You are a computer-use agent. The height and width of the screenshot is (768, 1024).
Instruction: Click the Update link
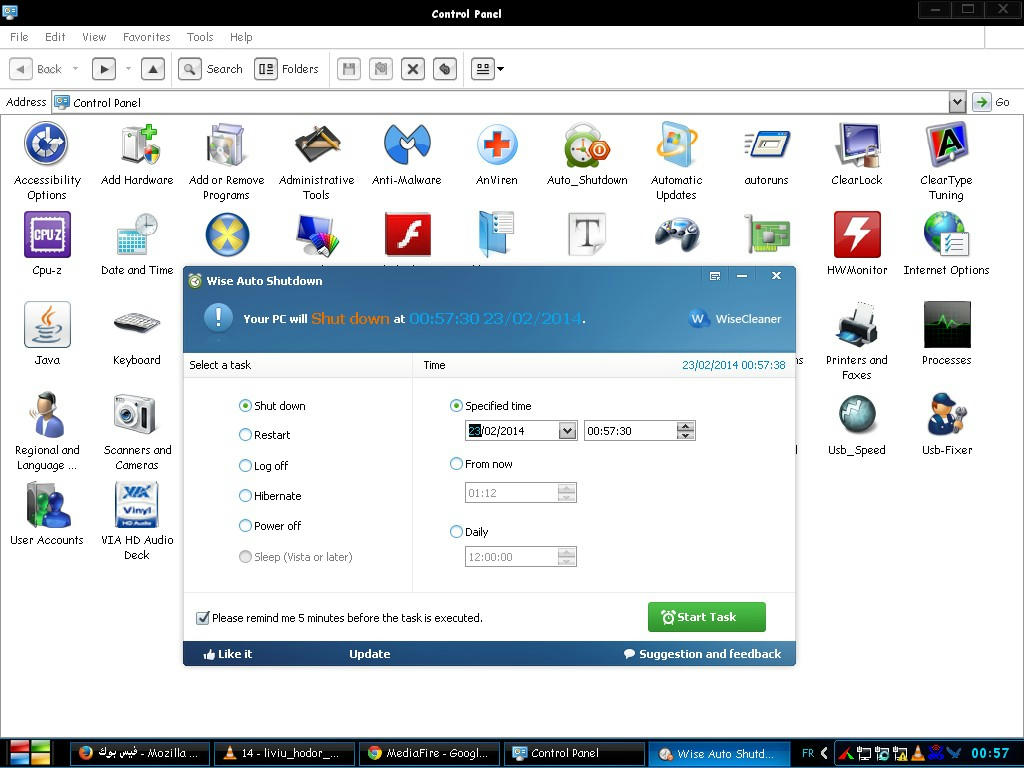[x=370, y=654]
